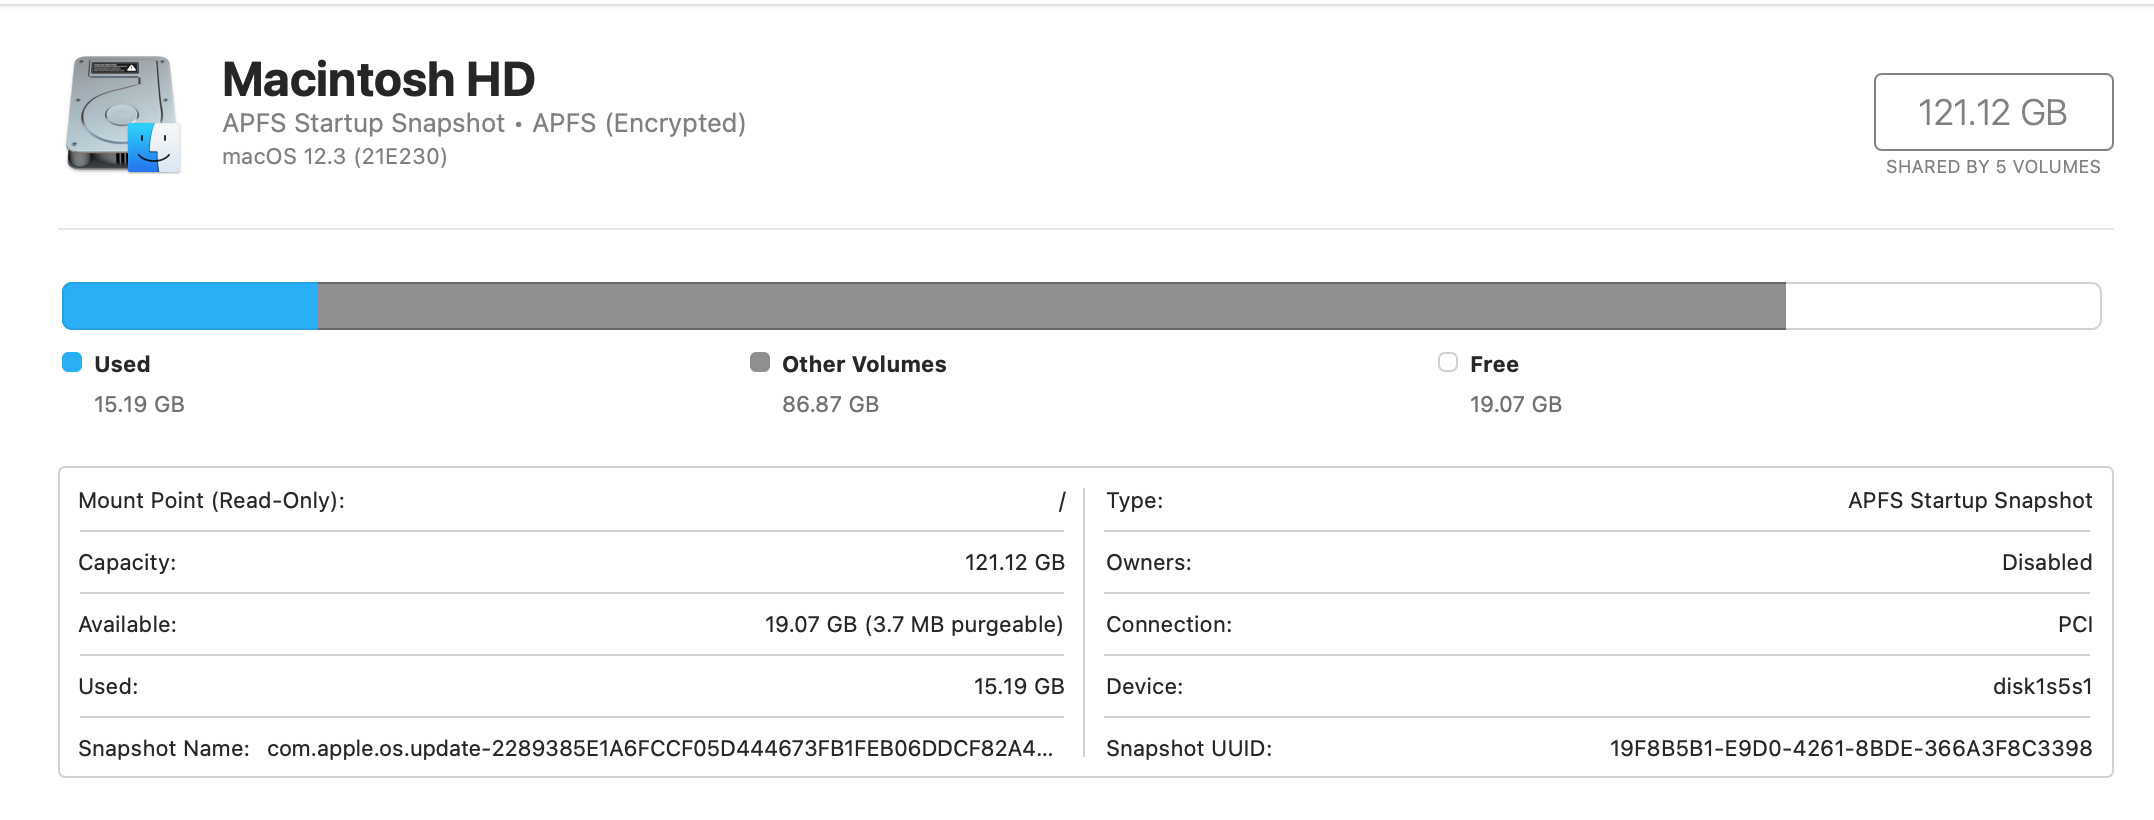Click the 121.12 GB capacity box

coord(1993,112)
